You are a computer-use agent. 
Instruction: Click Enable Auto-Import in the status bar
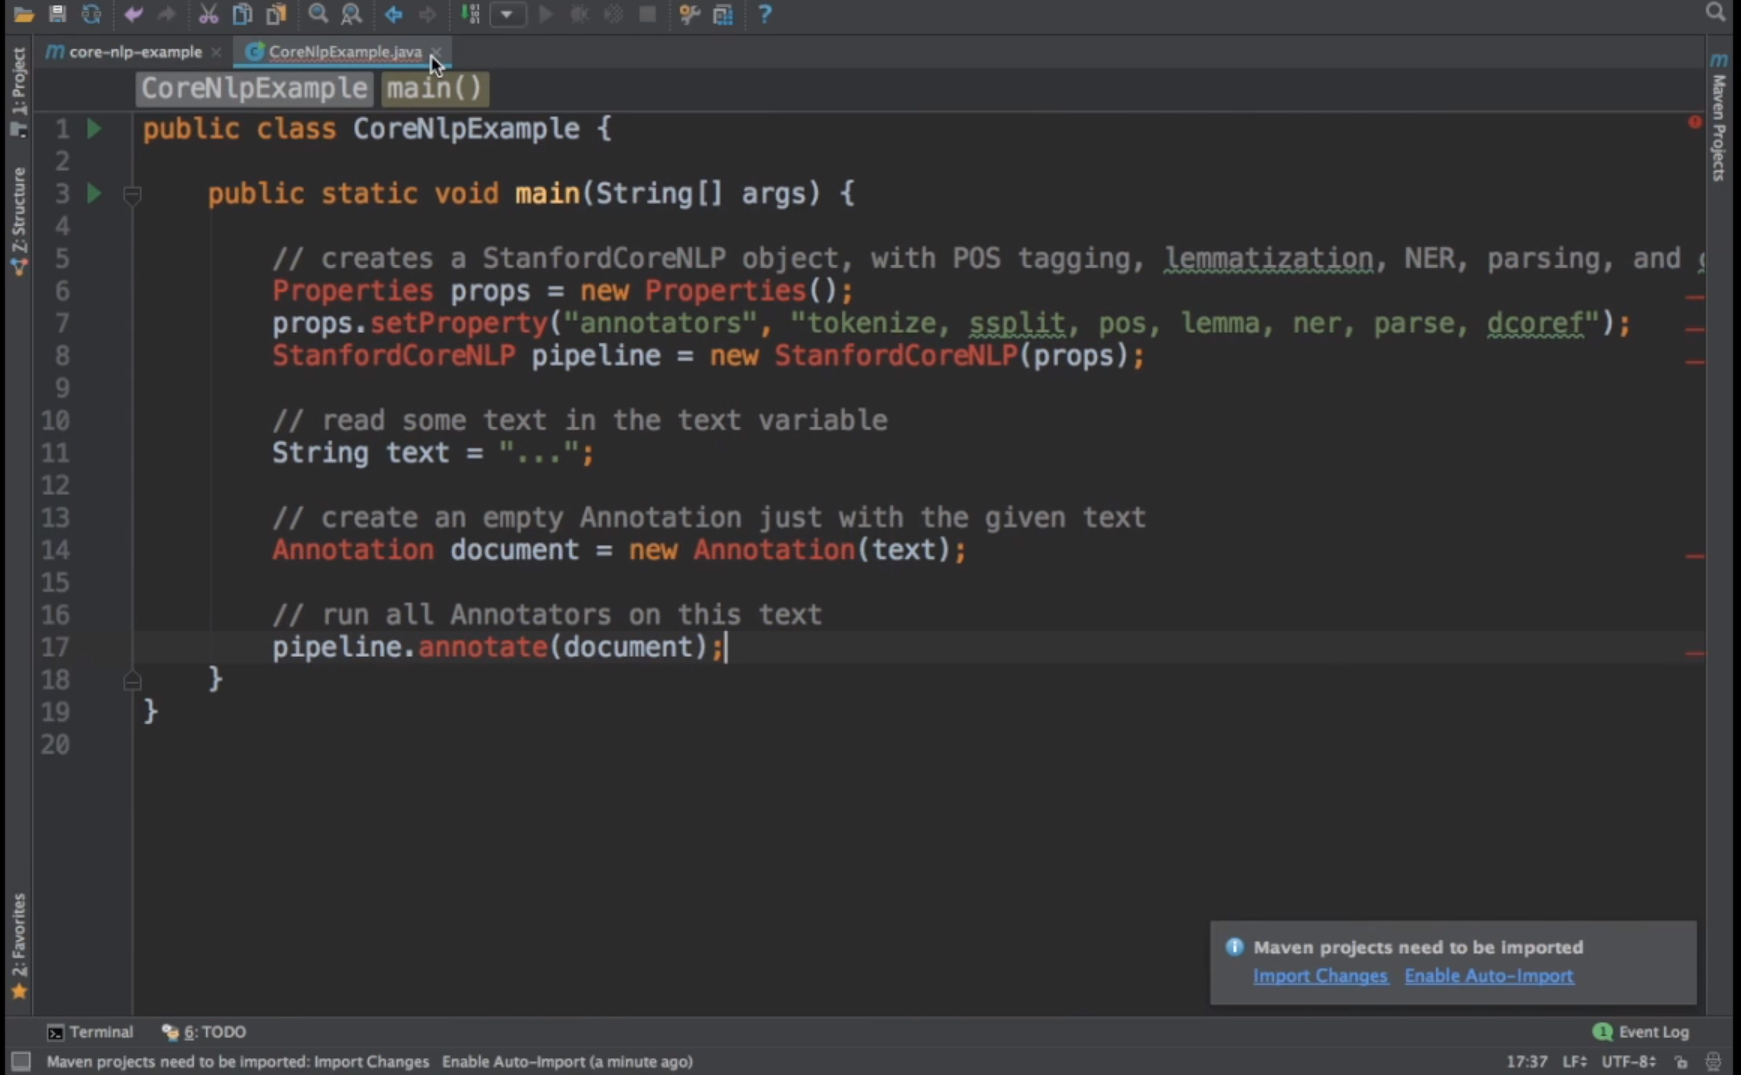click(513, 1062)
